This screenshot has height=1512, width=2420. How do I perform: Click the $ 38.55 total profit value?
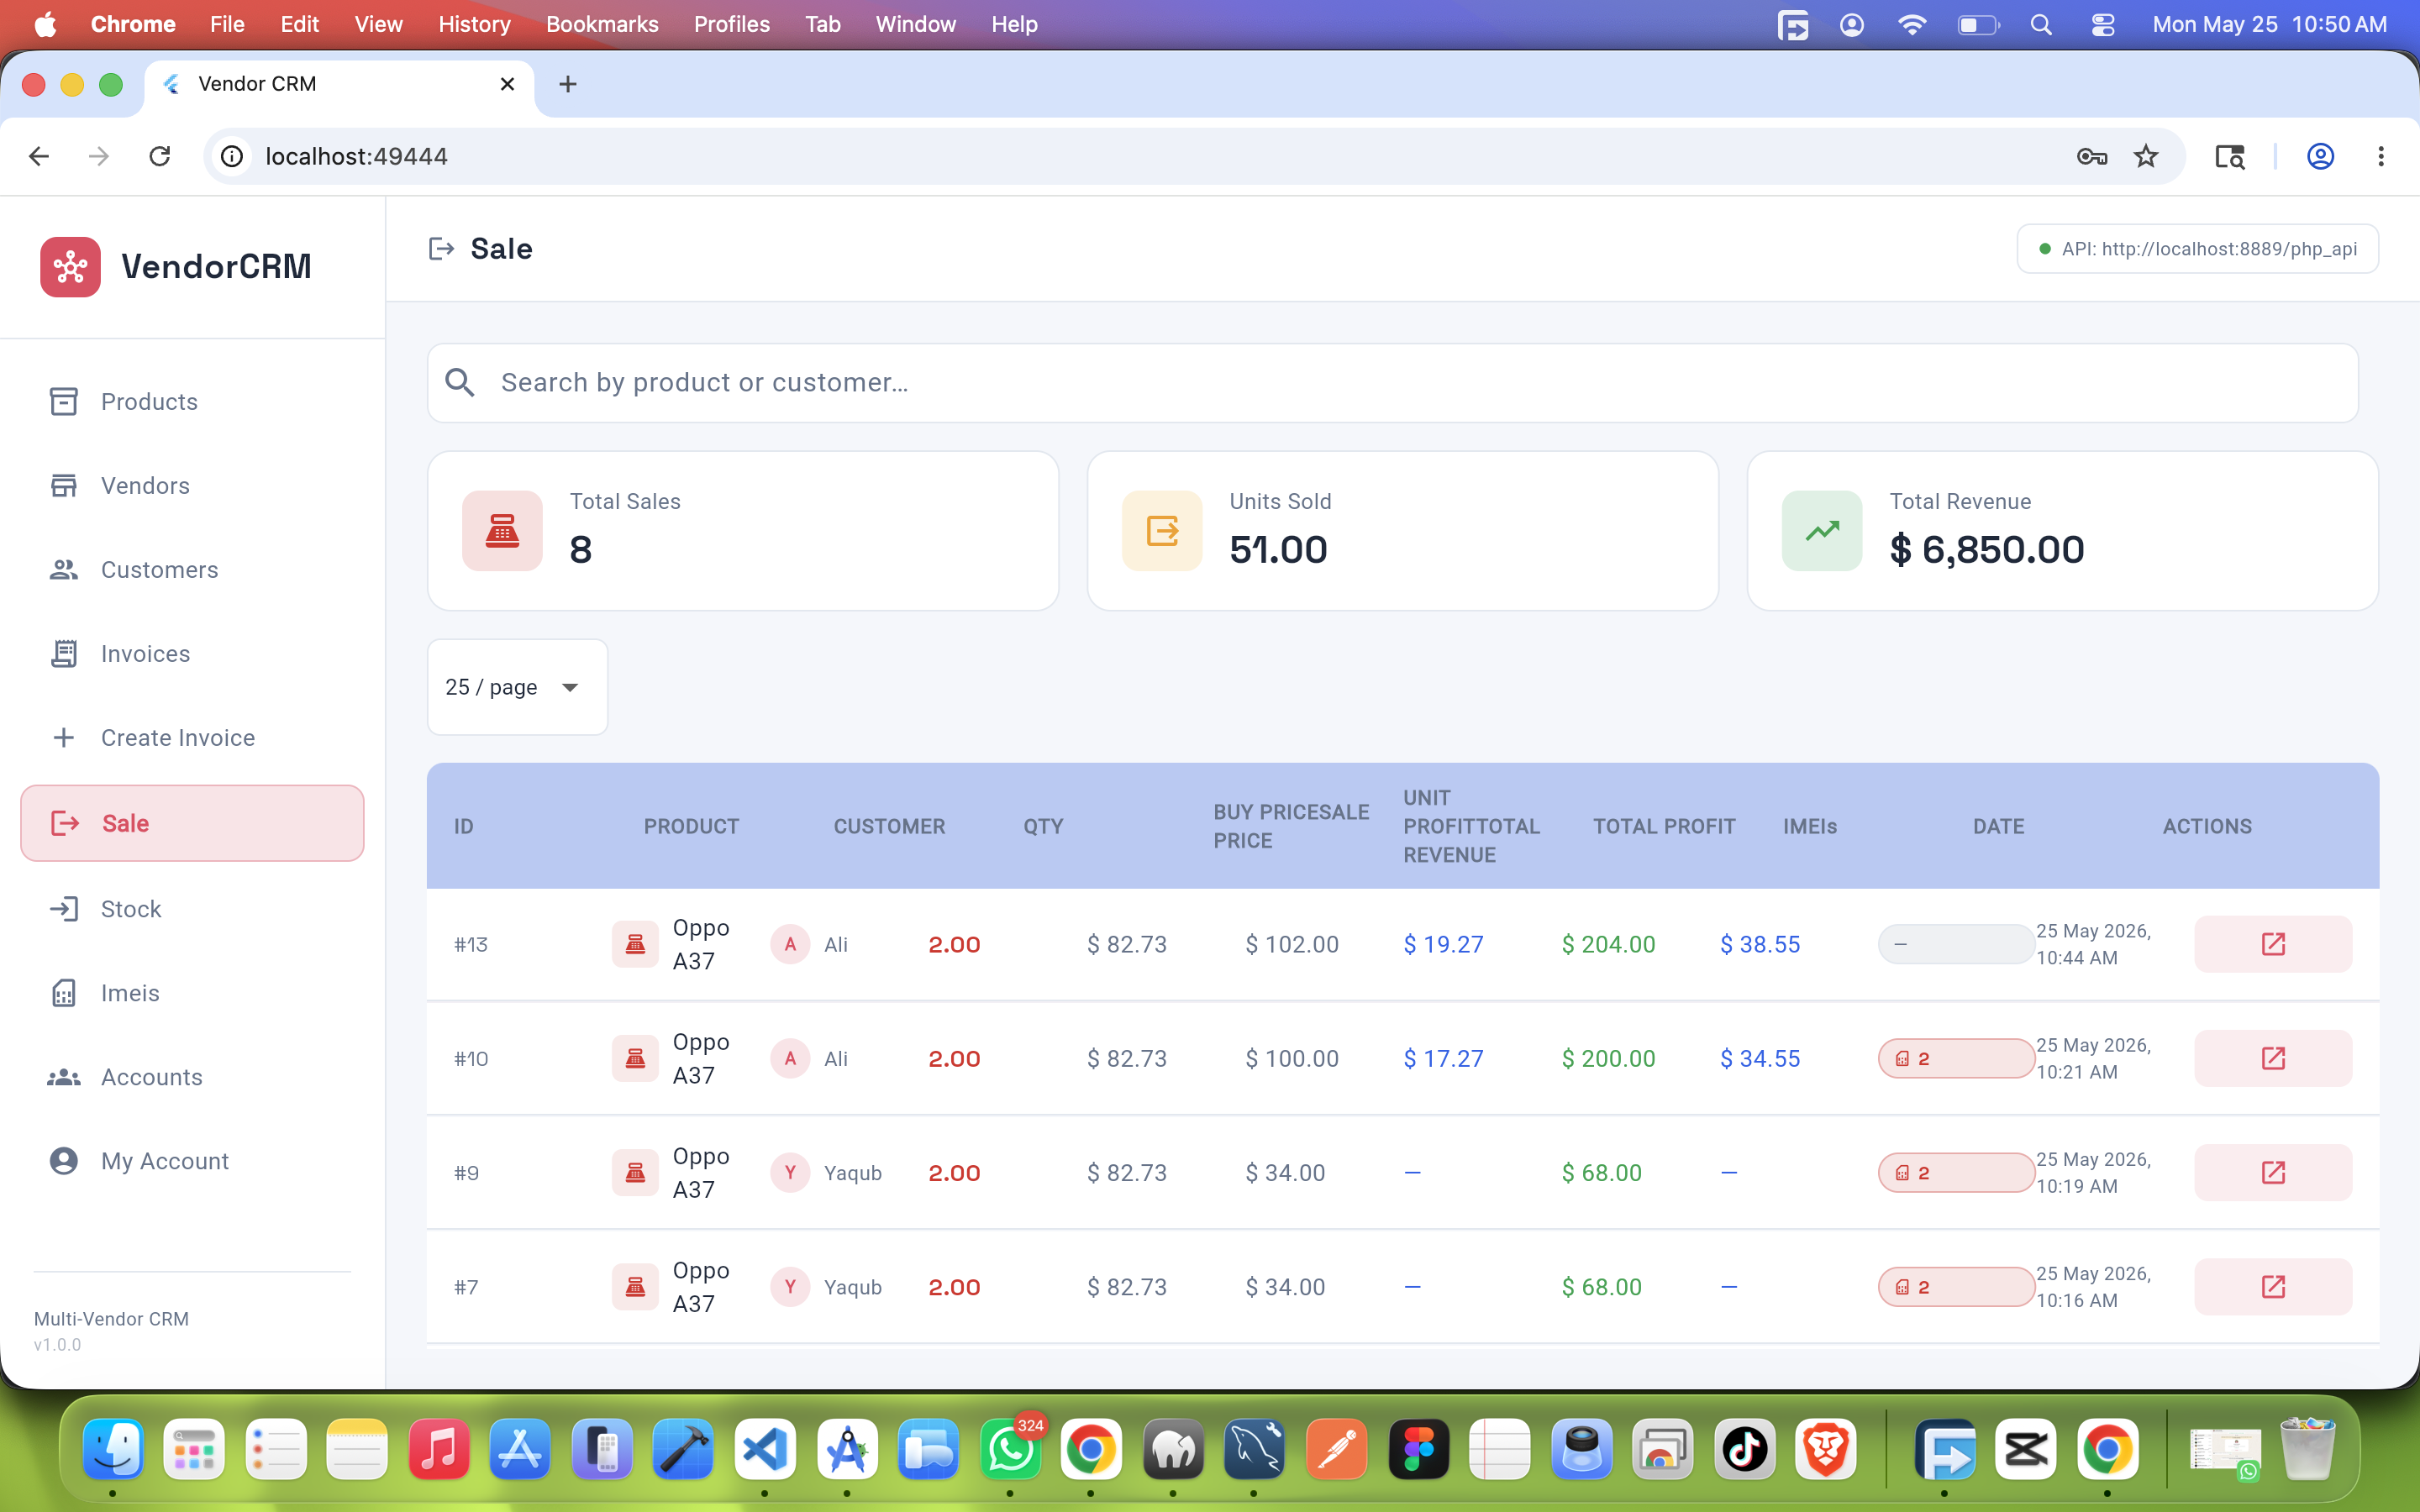click(x=1760, y=944)
